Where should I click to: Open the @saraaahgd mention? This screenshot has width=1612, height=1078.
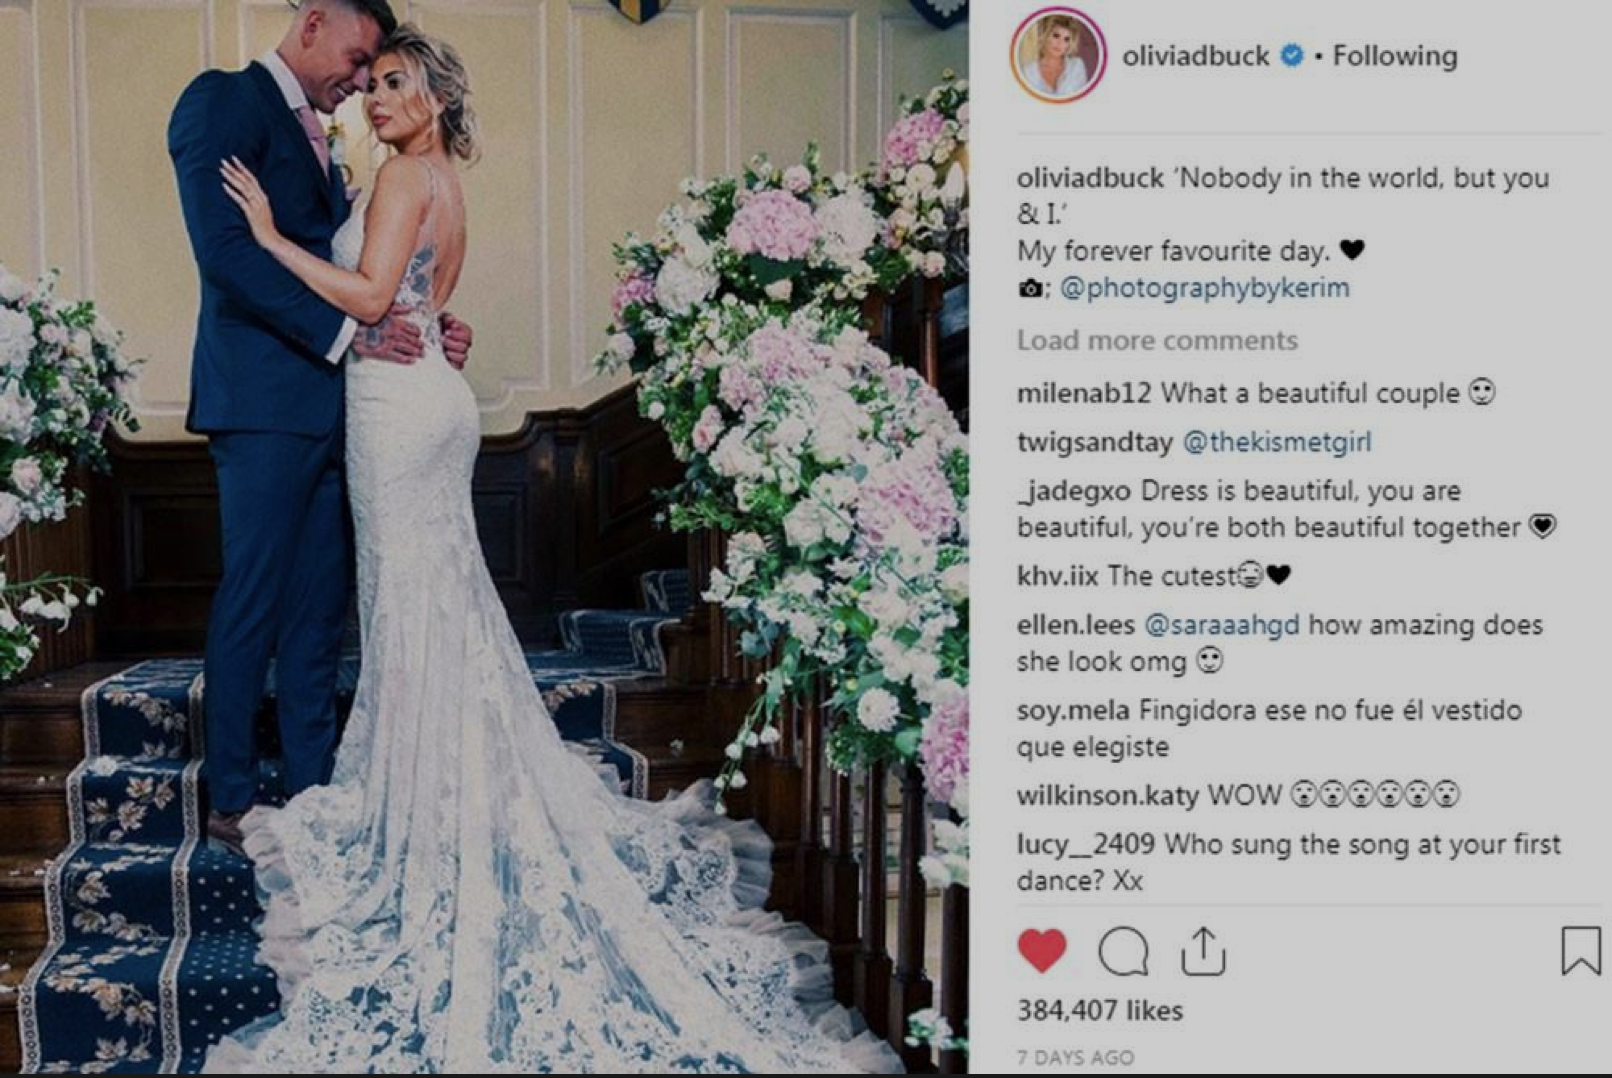click(x=1221, y=625)
